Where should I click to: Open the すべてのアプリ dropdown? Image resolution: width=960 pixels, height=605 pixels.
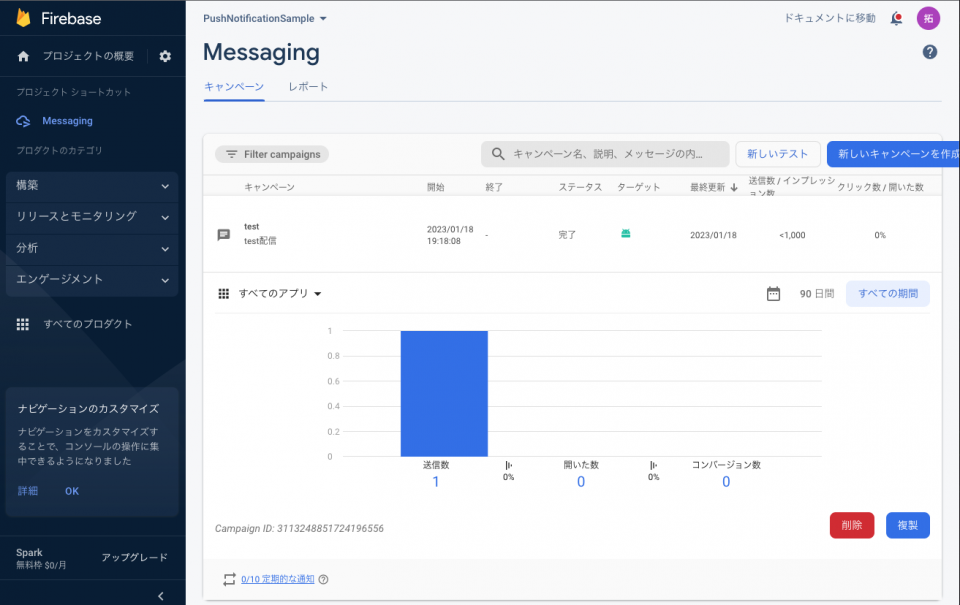275,293
